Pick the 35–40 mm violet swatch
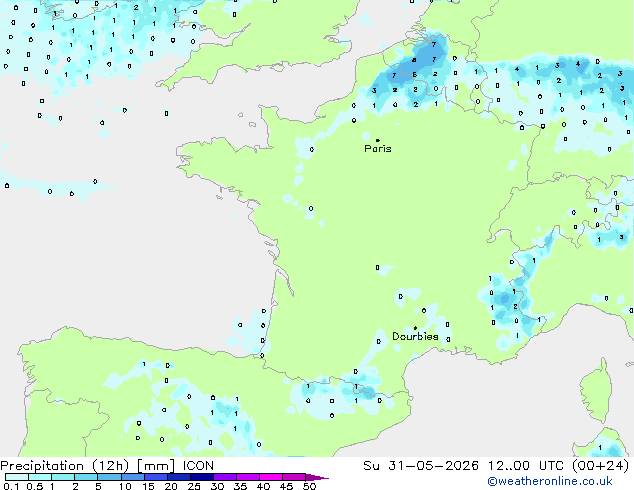This screenshot has width=634, height=490. pyautogui.click(x=248, y=477)
